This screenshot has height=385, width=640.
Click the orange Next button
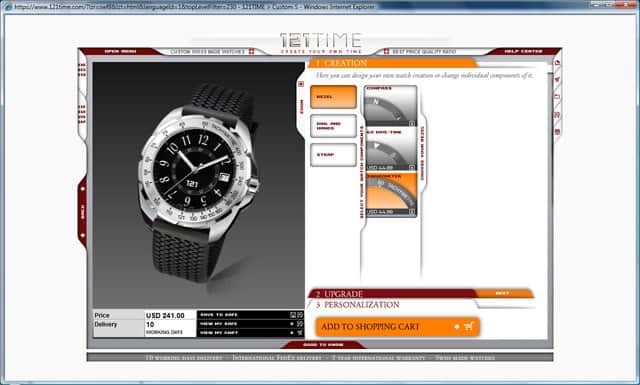pos(503,293)
